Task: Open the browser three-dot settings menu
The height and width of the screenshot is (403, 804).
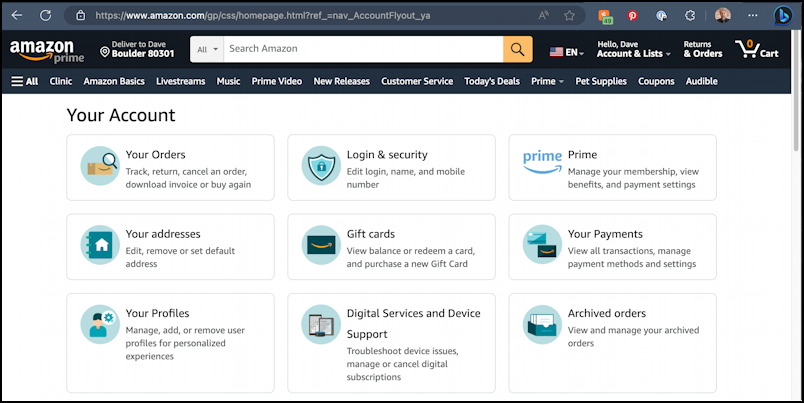Action: [753, 15]
